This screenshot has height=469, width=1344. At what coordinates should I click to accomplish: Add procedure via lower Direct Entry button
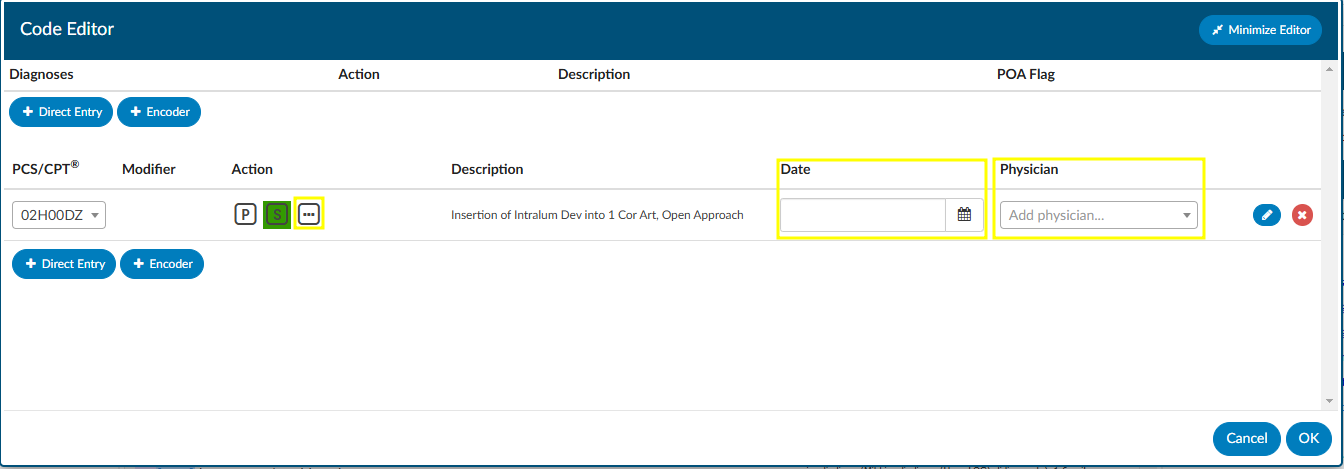click(64, 264)
